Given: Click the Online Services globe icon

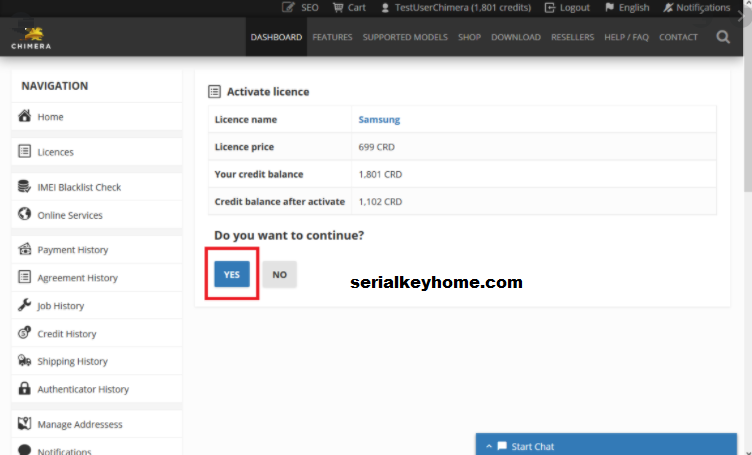Looking at the screenshot, I should (24, 214).
